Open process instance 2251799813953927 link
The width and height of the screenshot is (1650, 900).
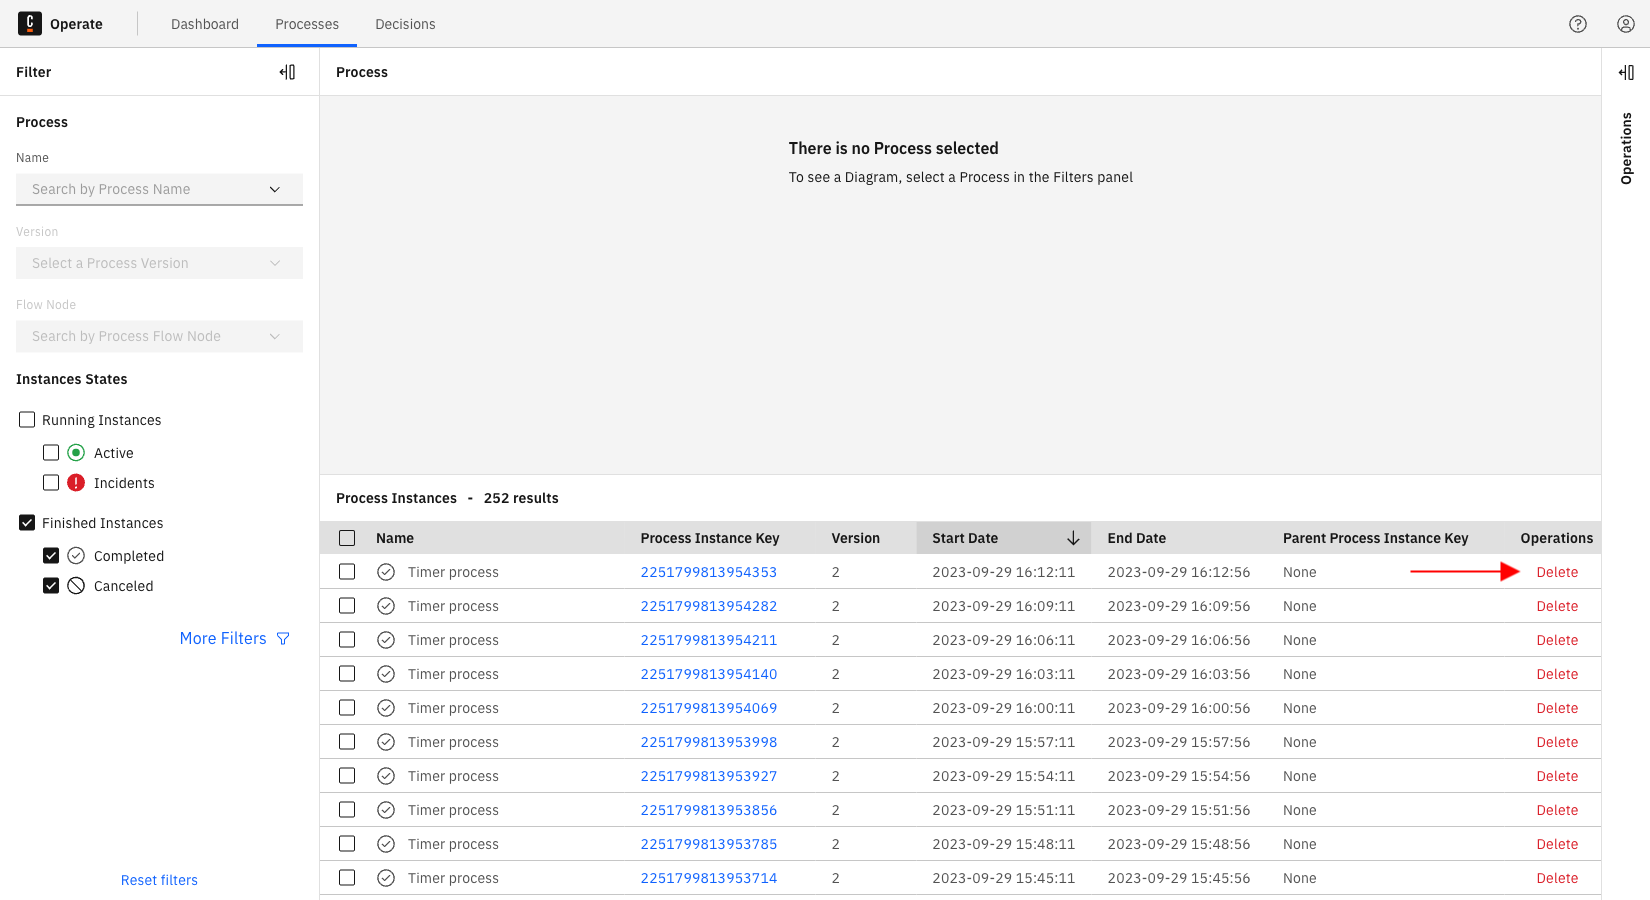(709, 776)
